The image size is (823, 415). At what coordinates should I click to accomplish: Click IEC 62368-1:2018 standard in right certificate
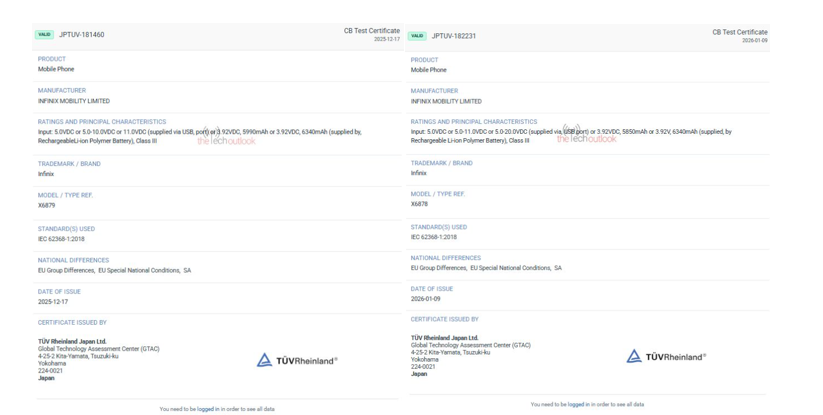[433, 237]
